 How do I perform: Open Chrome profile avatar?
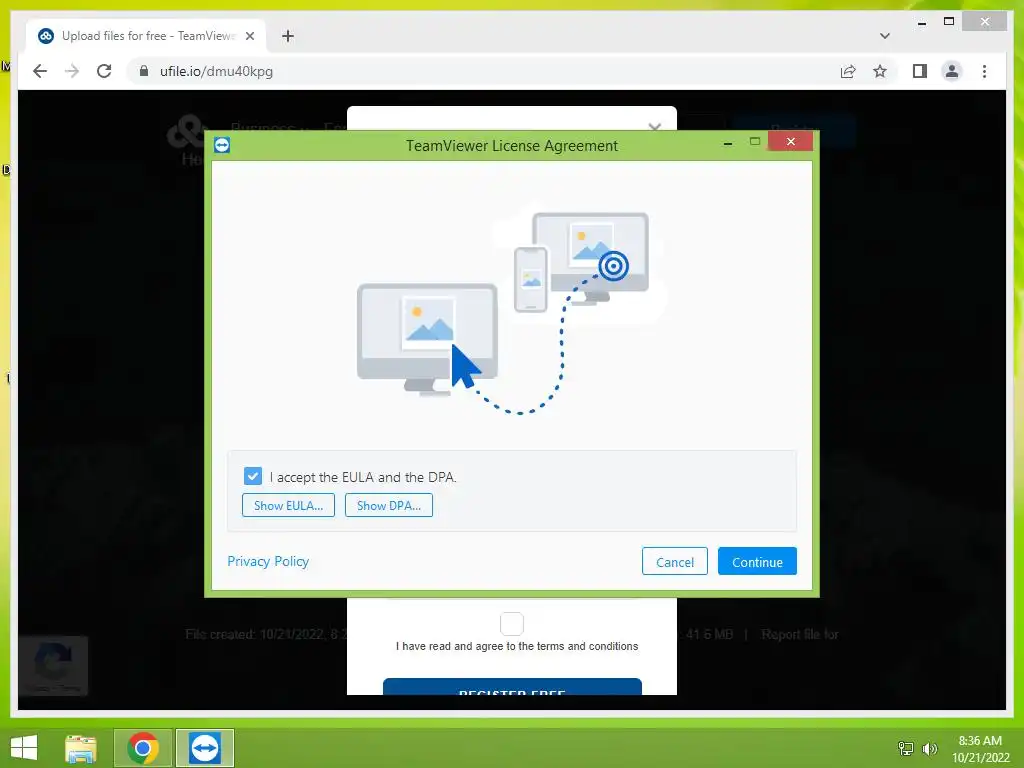click(952, 71)
